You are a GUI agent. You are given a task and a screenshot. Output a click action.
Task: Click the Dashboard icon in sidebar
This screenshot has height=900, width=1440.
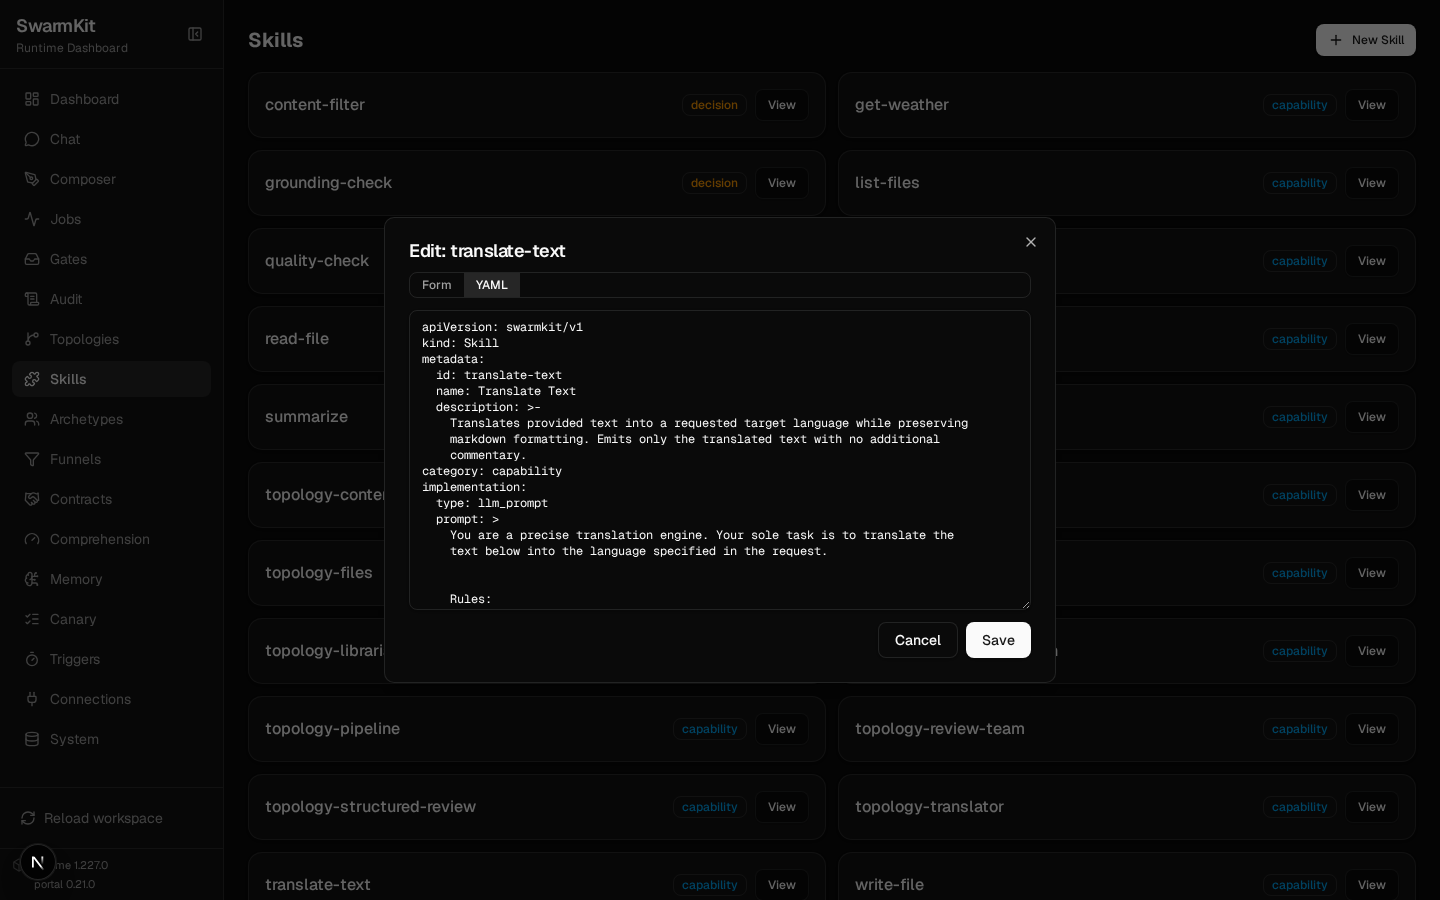point(32,99)
